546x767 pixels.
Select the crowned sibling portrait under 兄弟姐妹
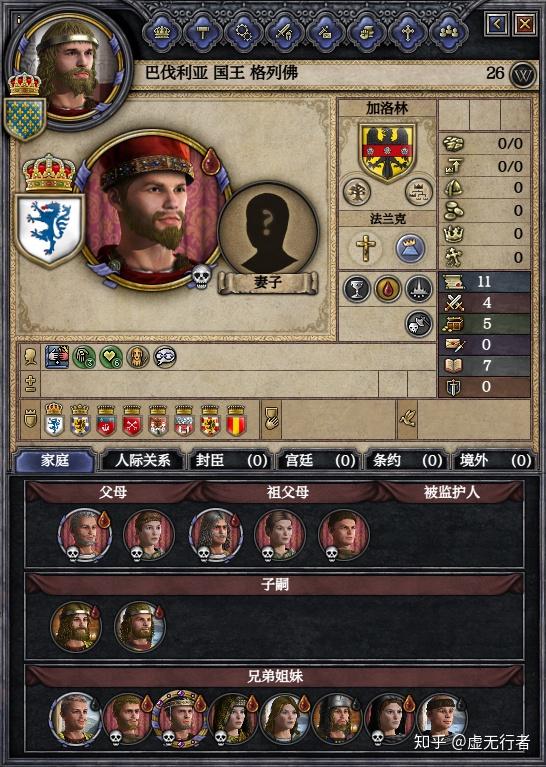[x=179, y=718]
